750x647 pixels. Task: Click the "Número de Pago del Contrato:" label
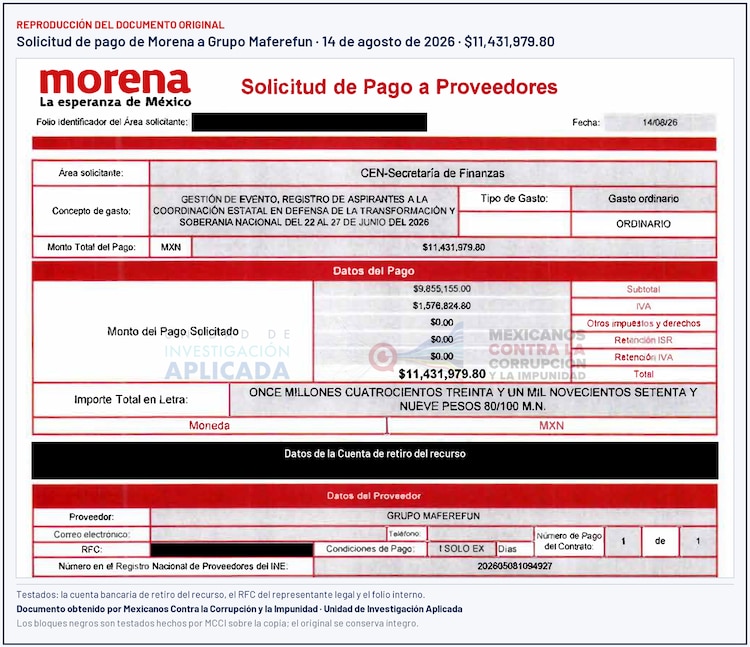569,541
